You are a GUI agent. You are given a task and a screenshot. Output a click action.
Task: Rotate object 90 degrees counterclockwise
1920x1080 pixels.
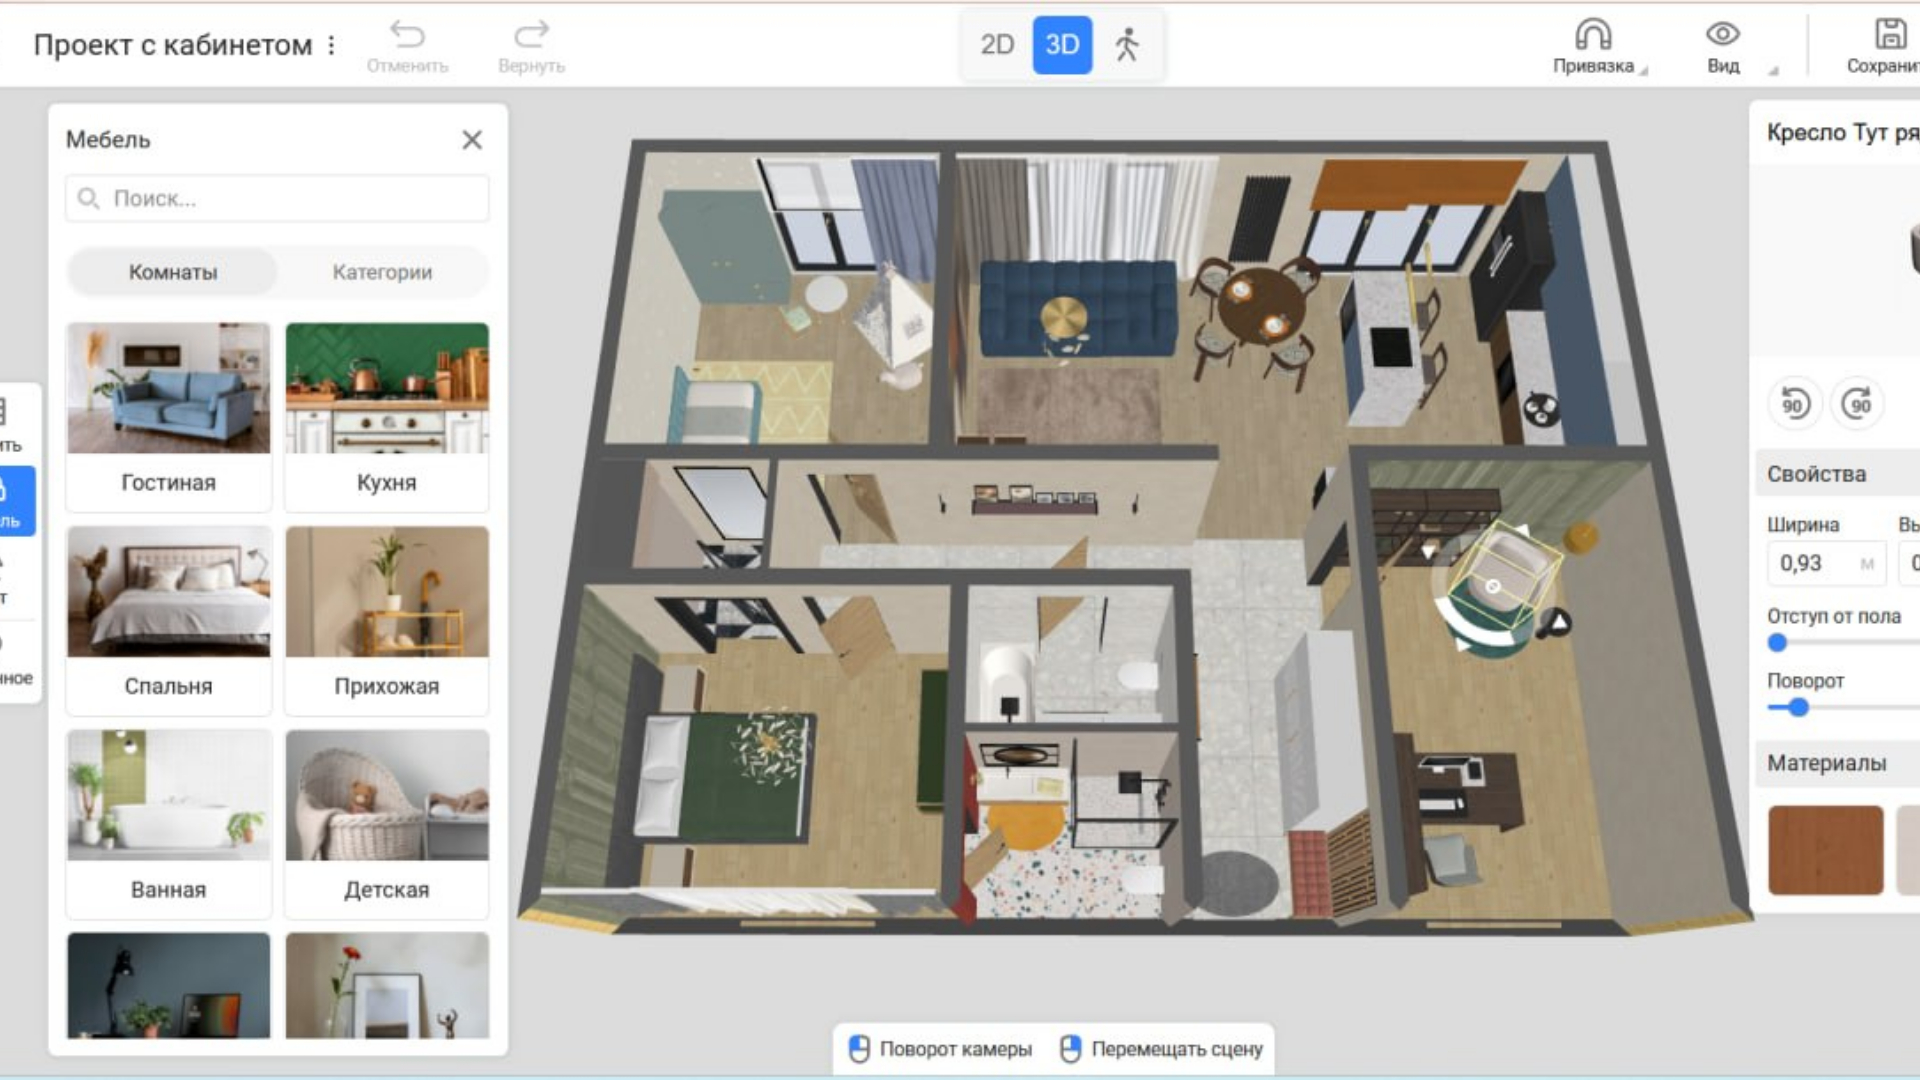1795,404
